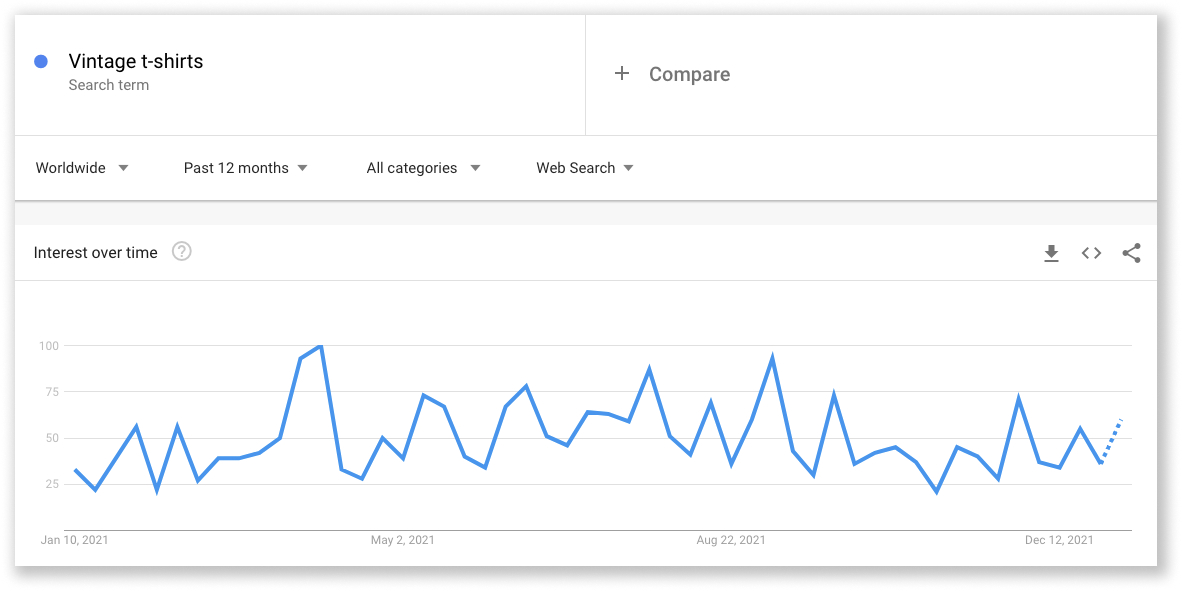Click the Share icon
Viewport: 1182px width, 591px height.
(x=1131, y=253)
